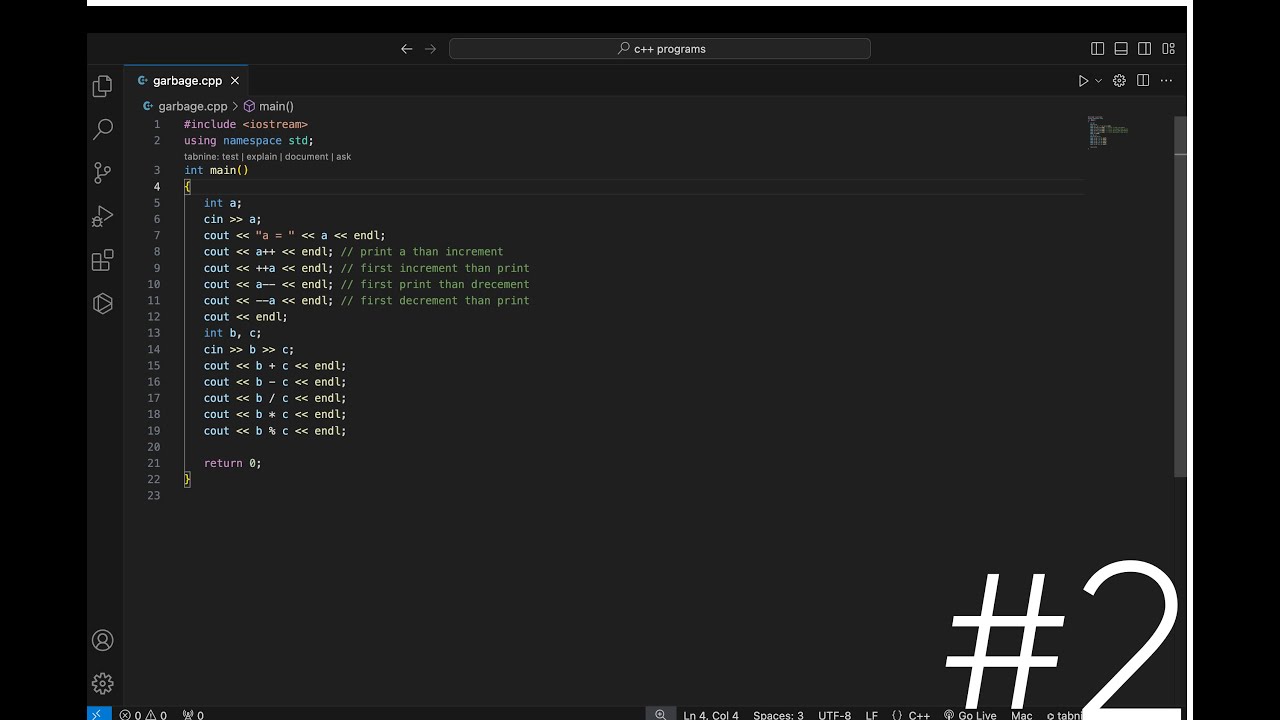1280x720 pixels.
Task: Open the Tabnine panel in activity bar
Action: point(102,303)
